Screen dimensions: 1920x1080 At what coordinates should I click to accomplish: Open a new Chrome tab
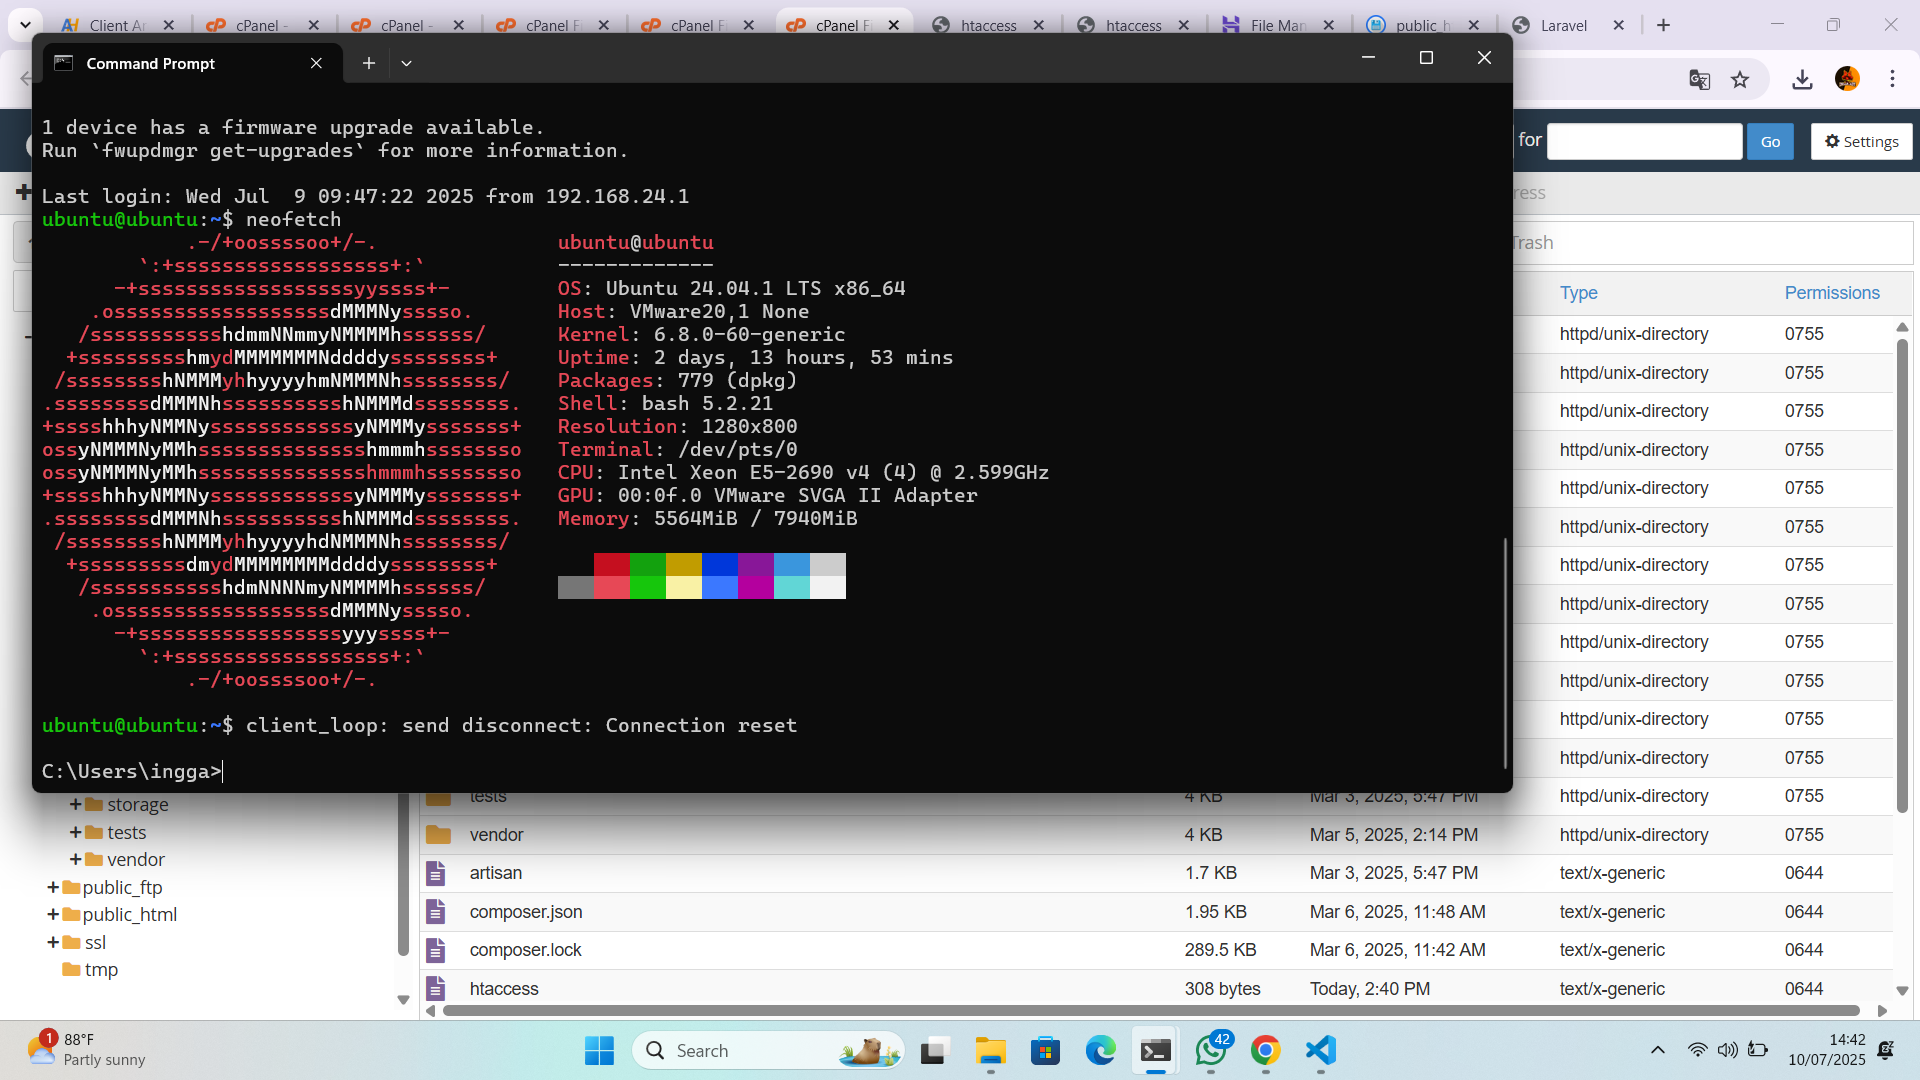(x=1664, y=25)
